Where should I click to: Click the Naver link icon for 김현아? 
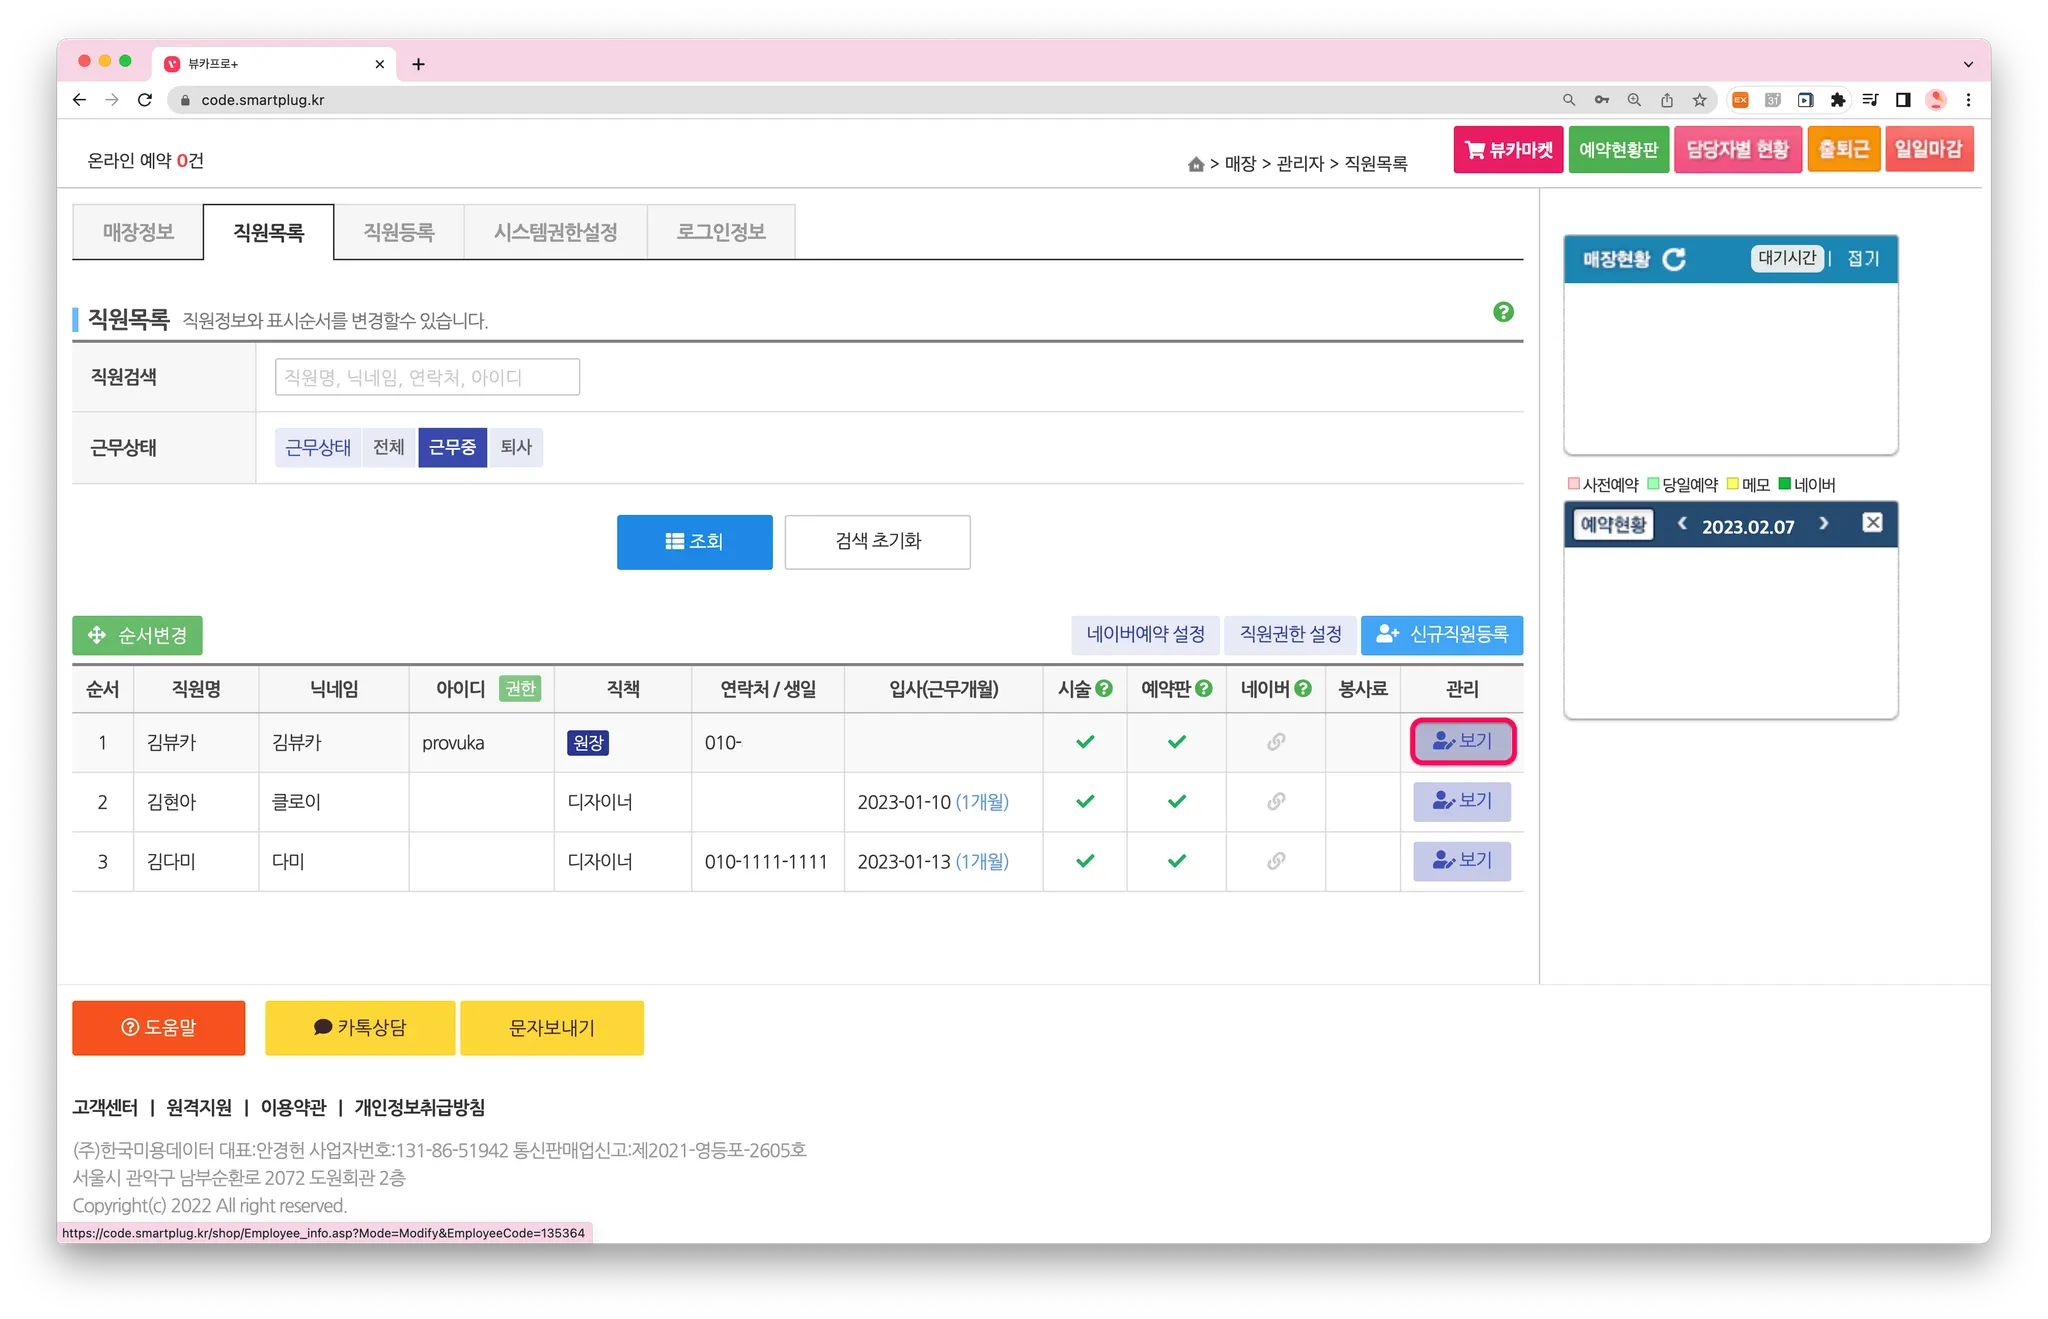(x=1276, y=801)
